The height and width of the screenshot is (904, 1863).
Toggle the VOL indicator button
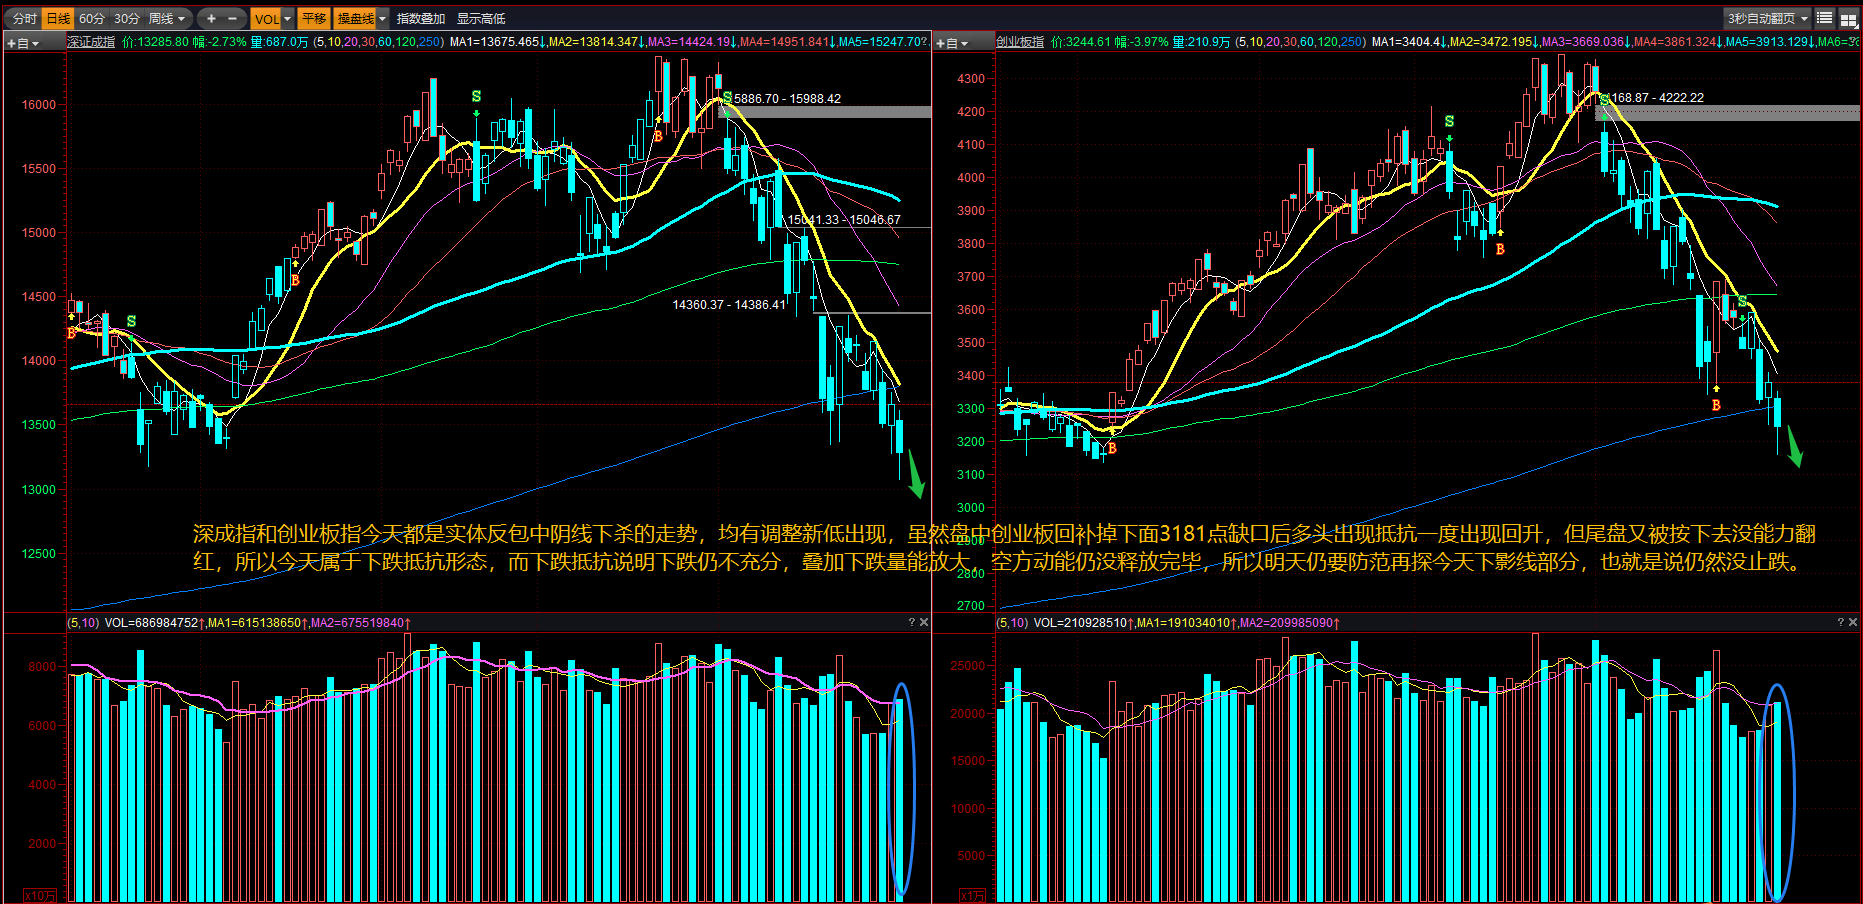click(x=266, y=18)
